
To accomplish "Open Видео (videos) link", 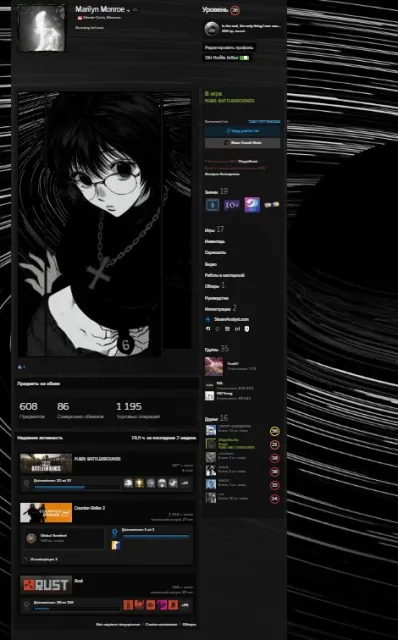I will [211, 264].
